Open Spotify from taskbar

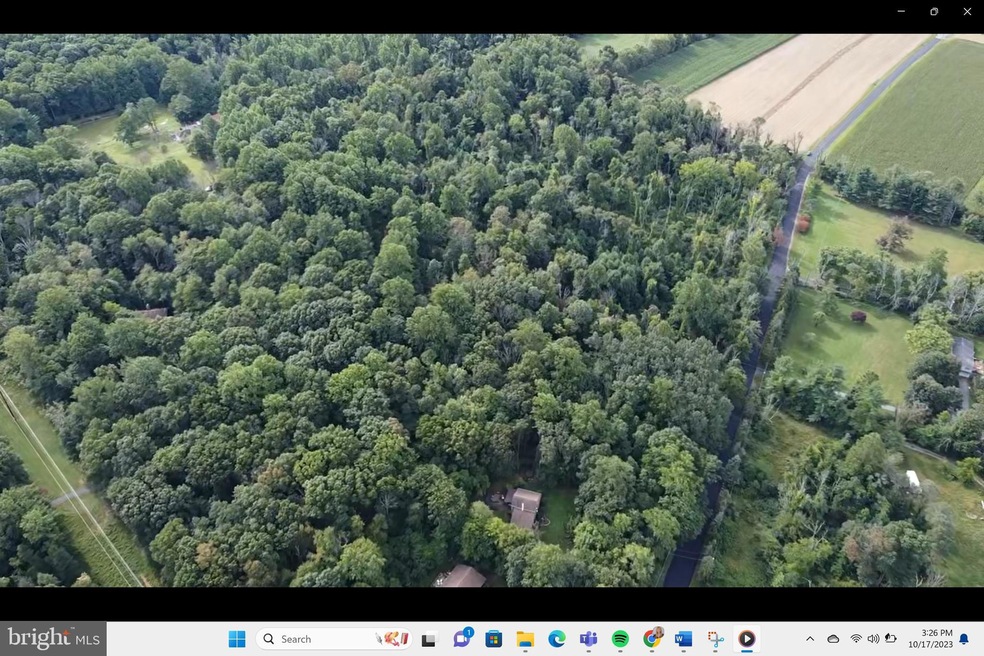(620, 639)
